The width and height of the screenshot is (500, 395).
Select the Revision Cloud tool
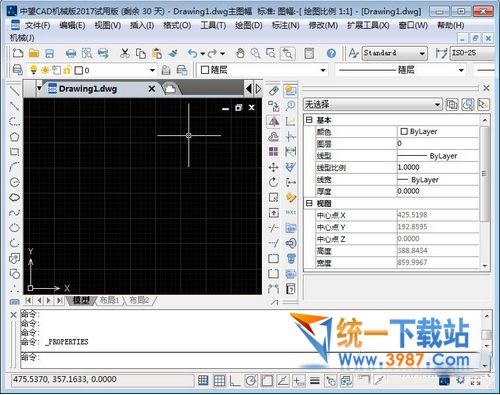click(14, 197)
